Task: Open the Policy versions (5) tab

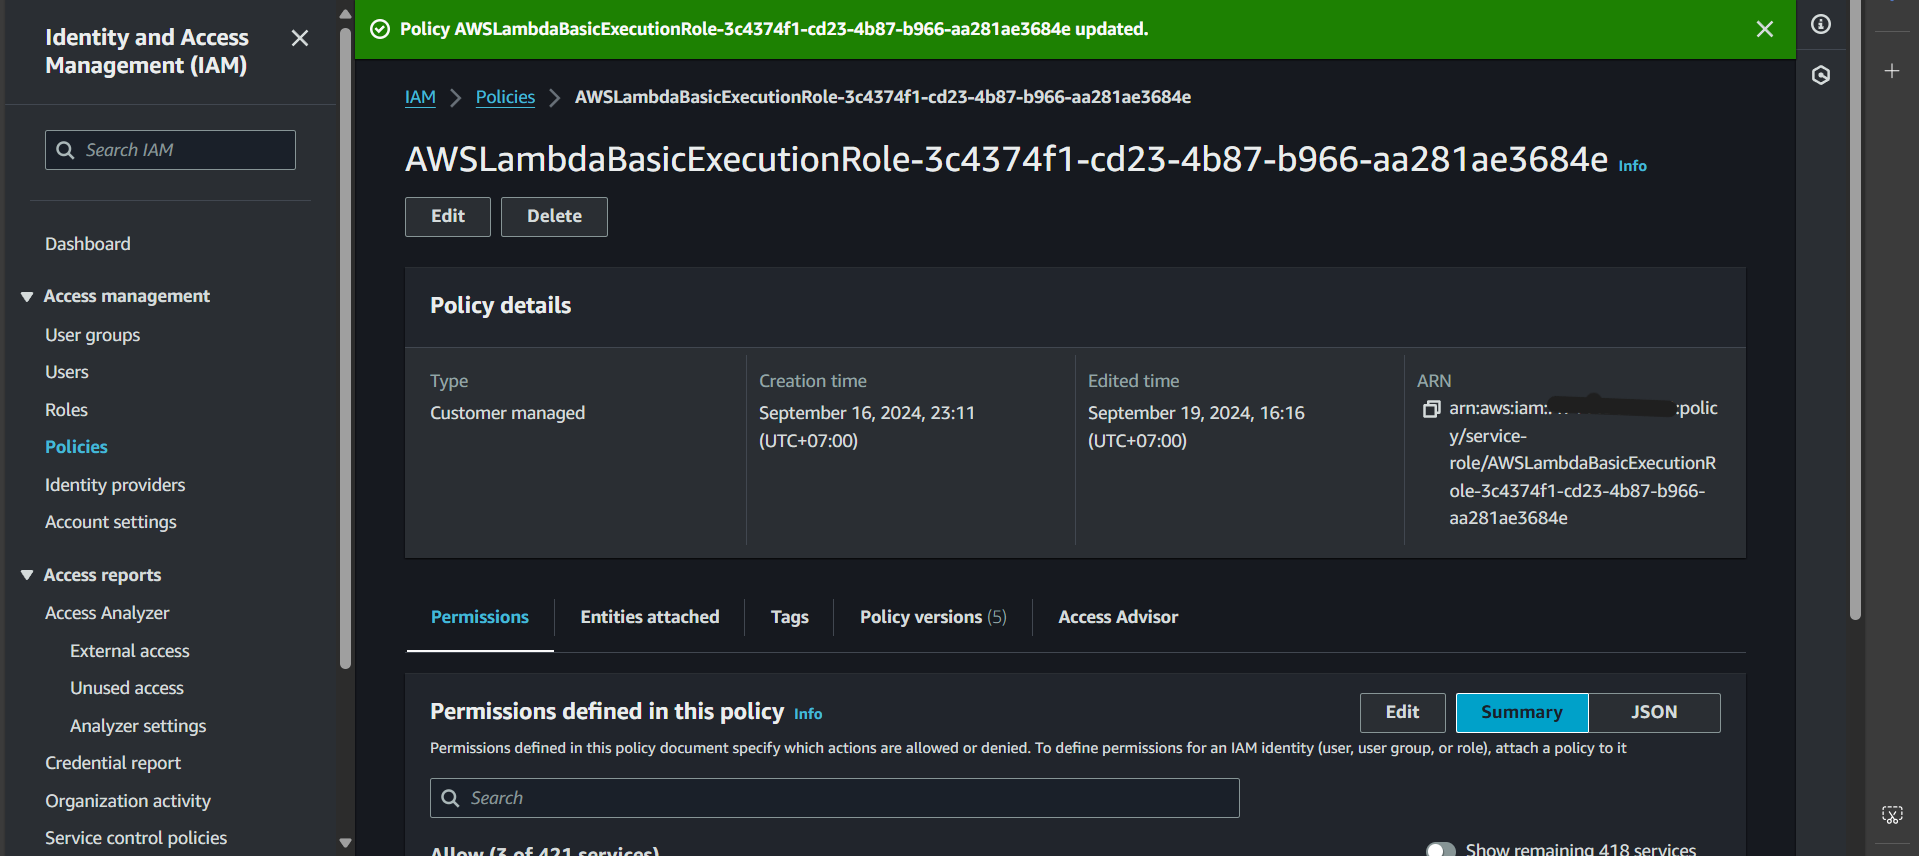Action: (x=933, y=617)
